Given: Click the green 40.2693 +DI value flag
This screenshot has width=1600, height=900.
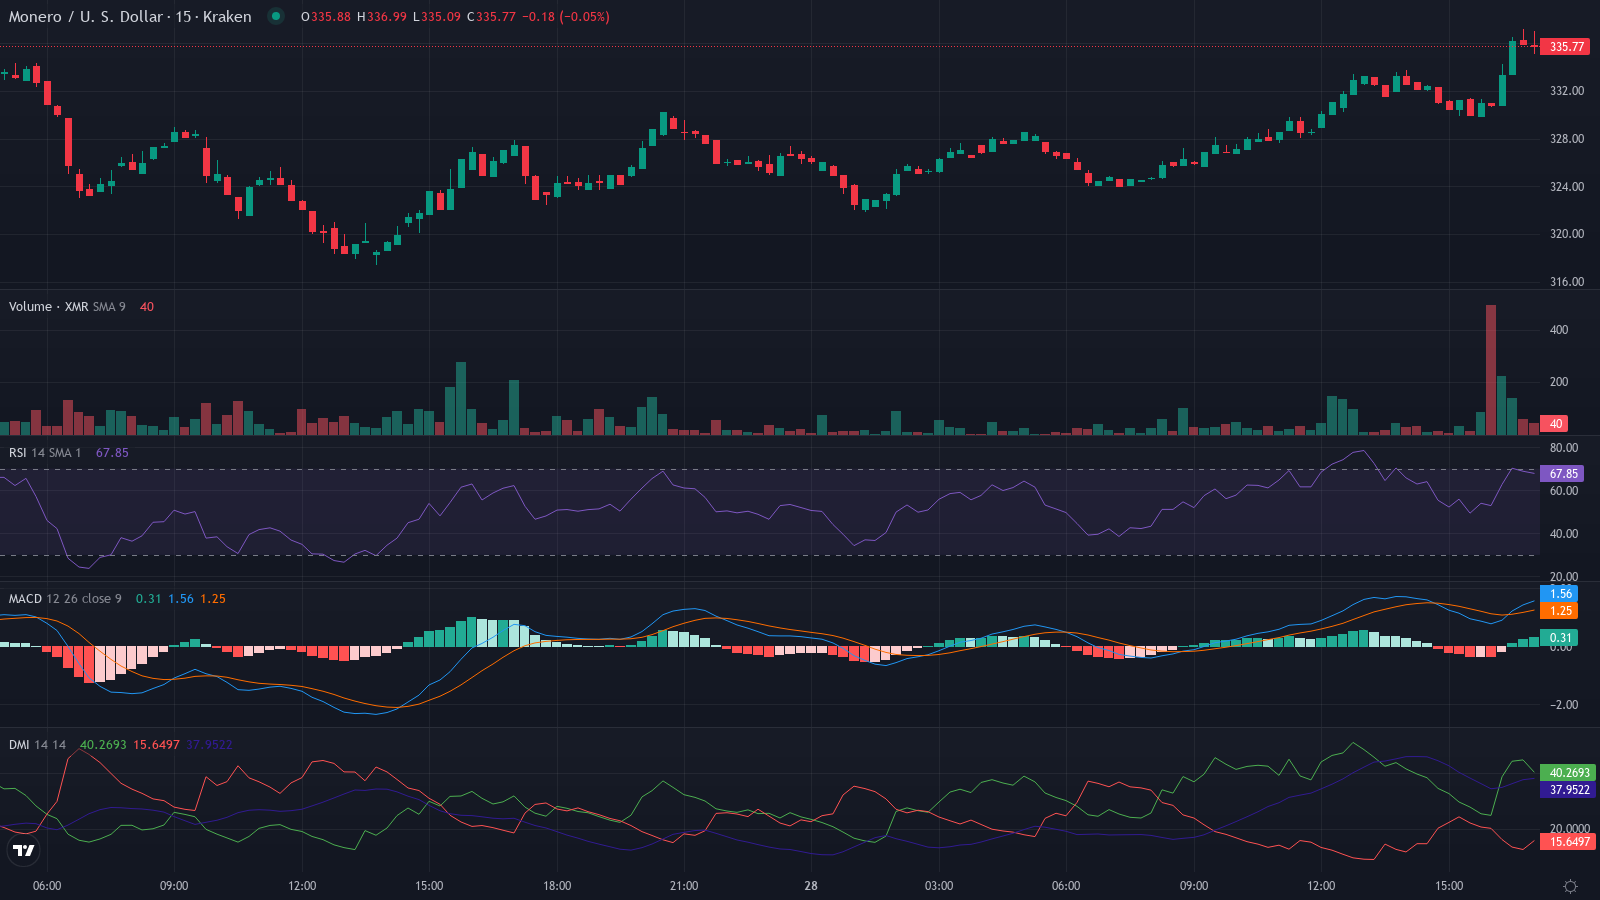Looking at the screenshot, I should pos(1565,772).
